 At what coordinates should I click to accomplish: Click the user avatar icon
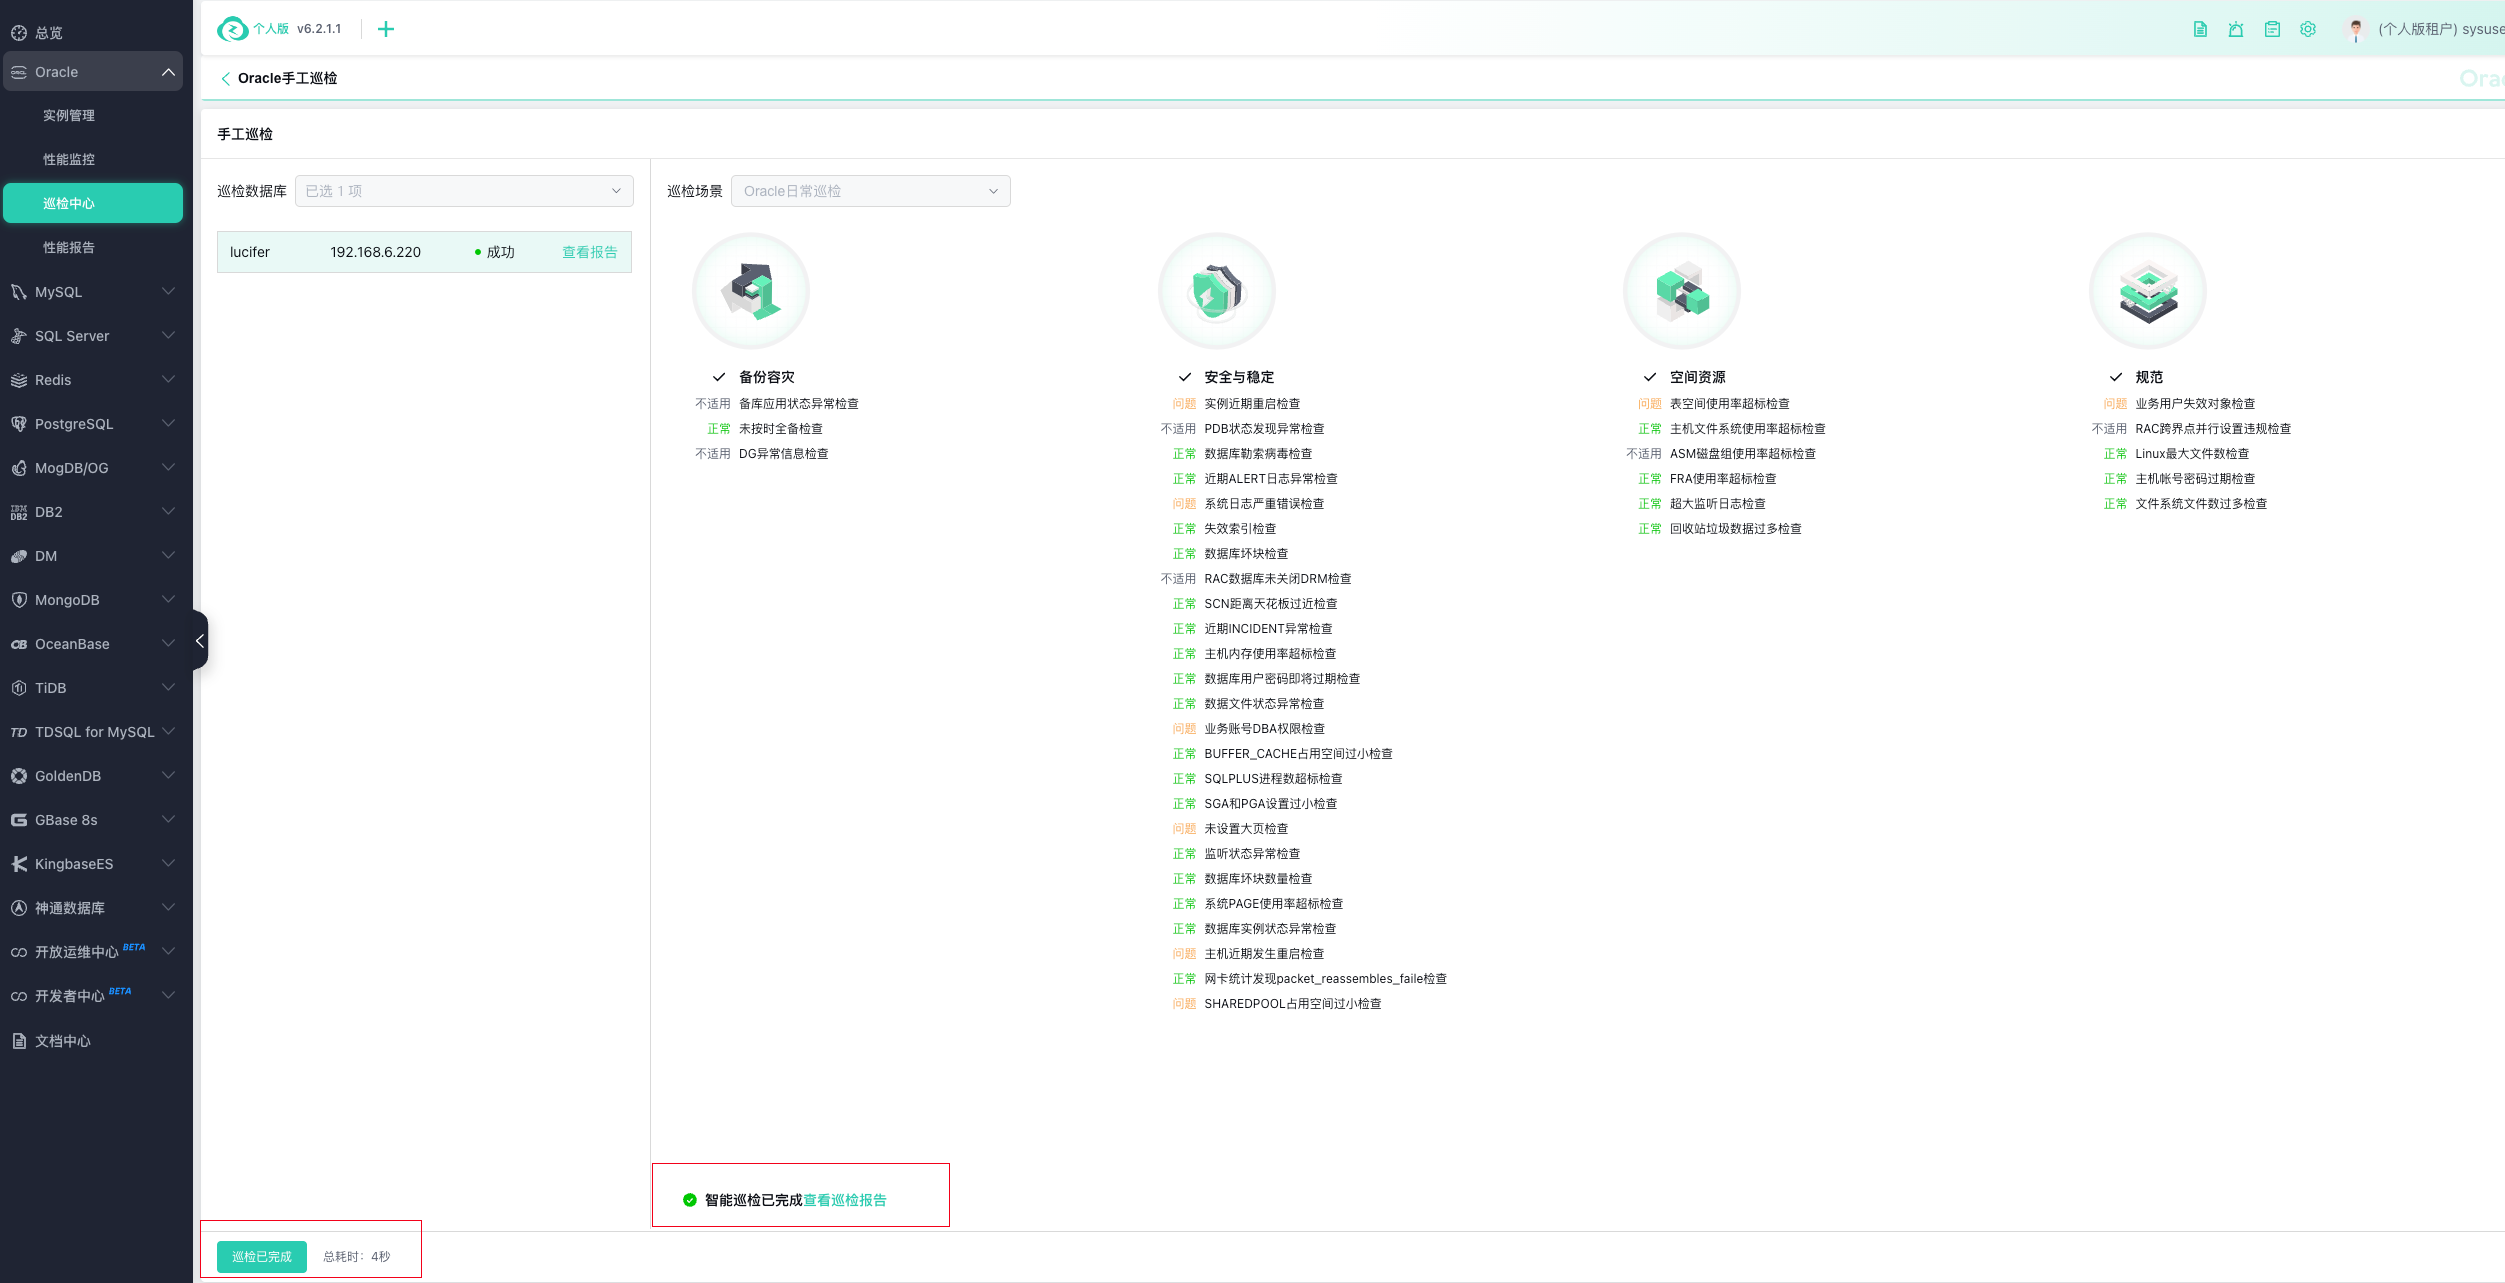tap(2355, 29)
